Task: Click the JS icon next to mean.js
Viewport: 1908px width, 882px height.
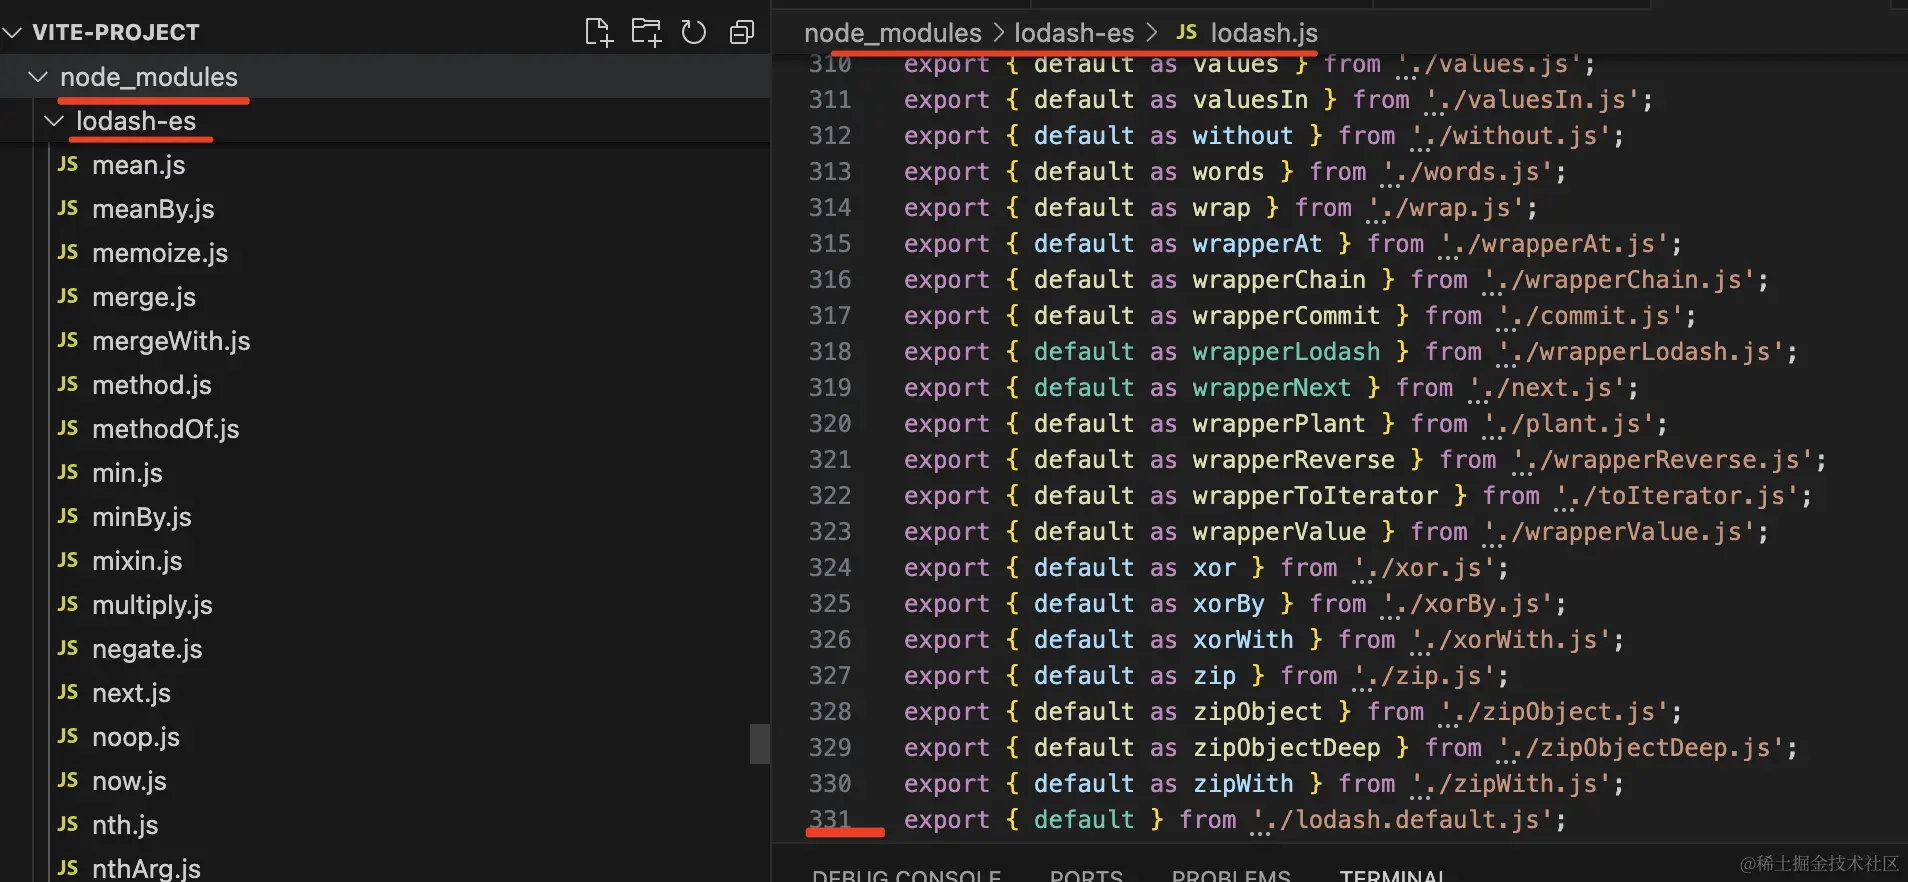Action: pyautogui.click(x=68, y=164)
